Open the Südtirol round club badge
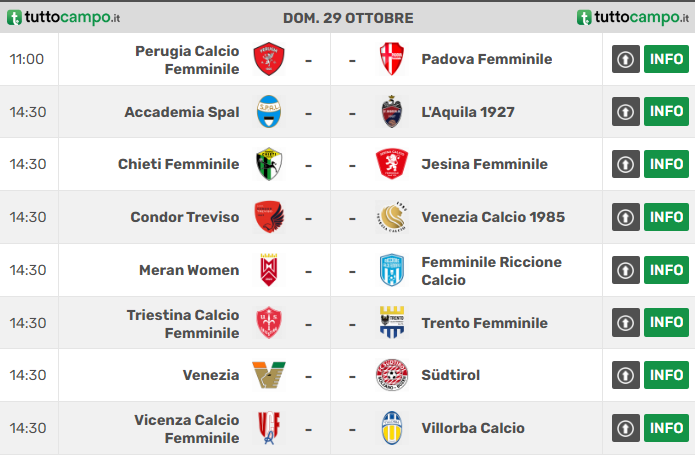This screenshot has width=695, height=457. 392,375
